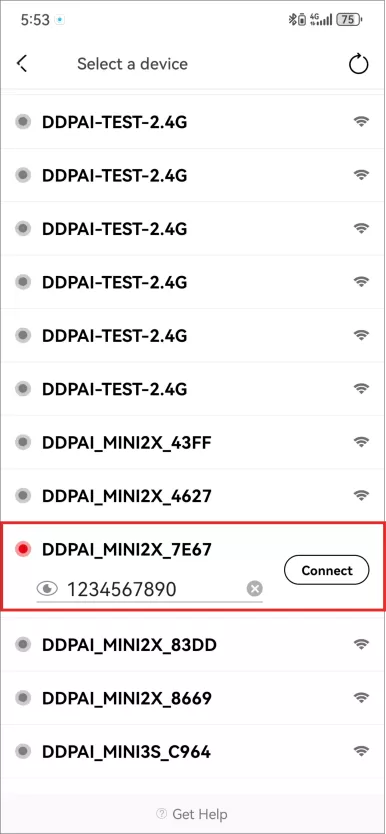Tap the back arrow icon
Screen dimensions: 386x834
pos(22,64)
